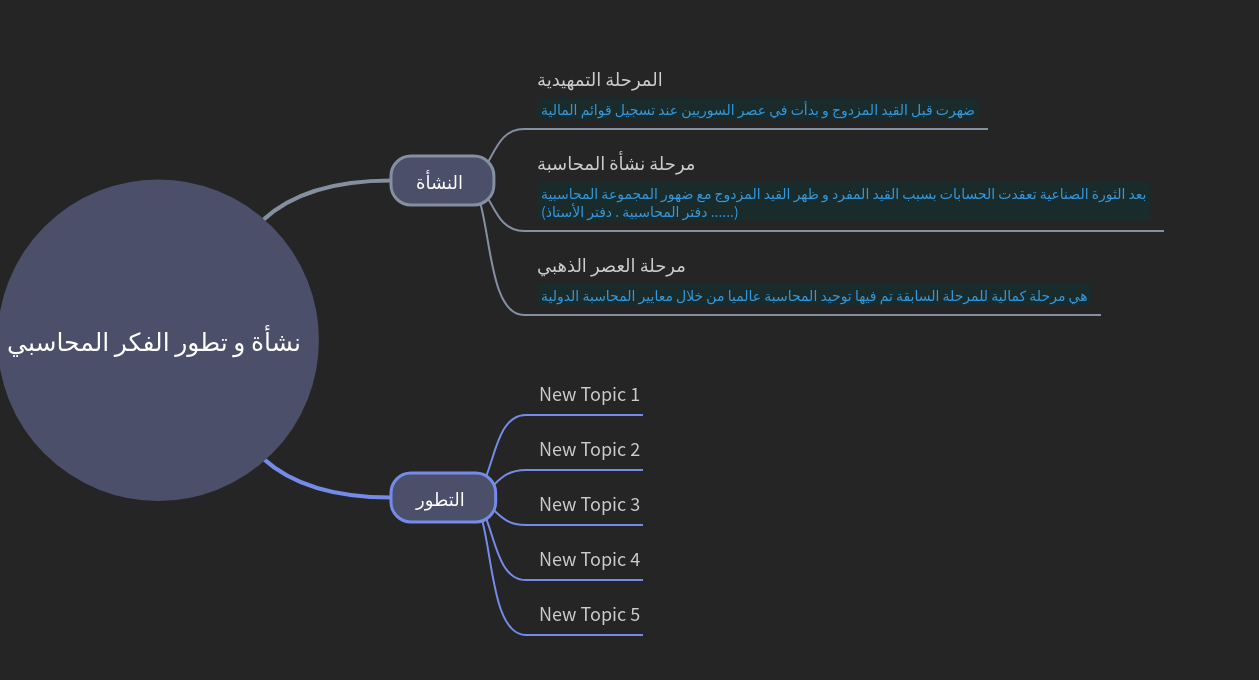
Task: Select the New Topic 4 node
Action: point(589,559)
